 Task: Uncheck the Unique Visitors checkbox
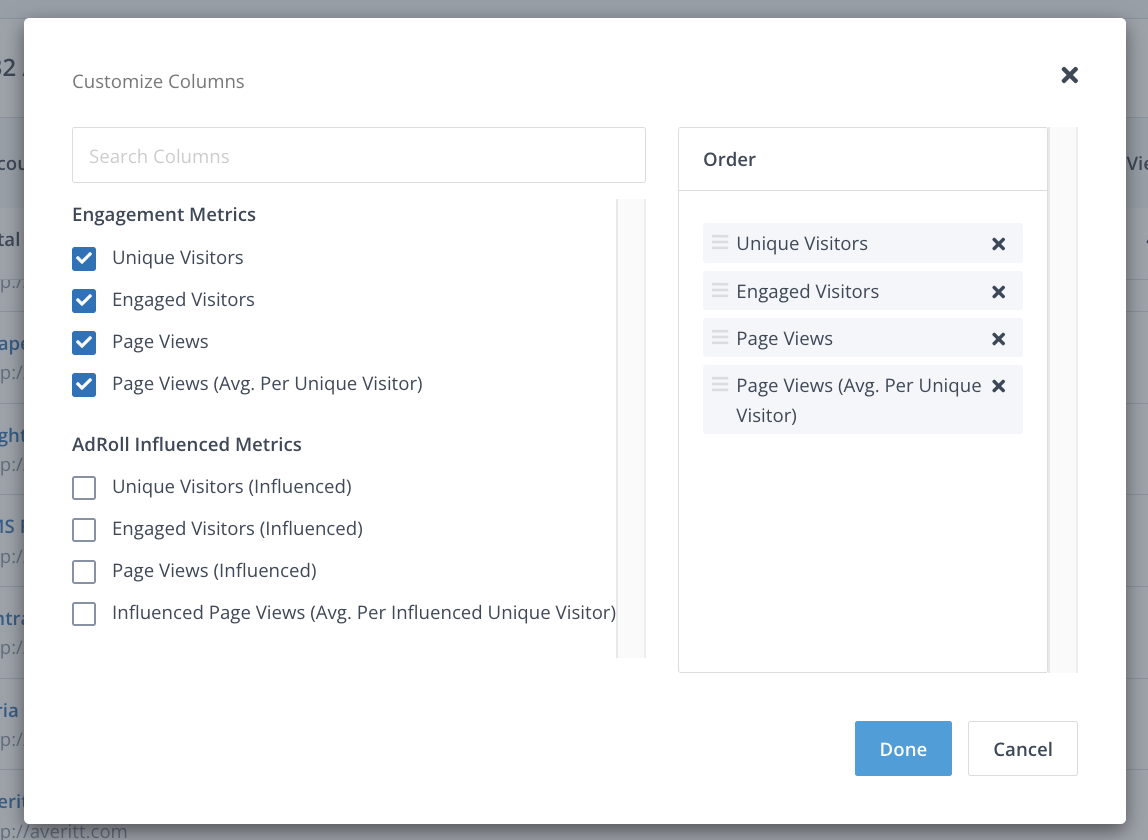[x=84, y=258]
